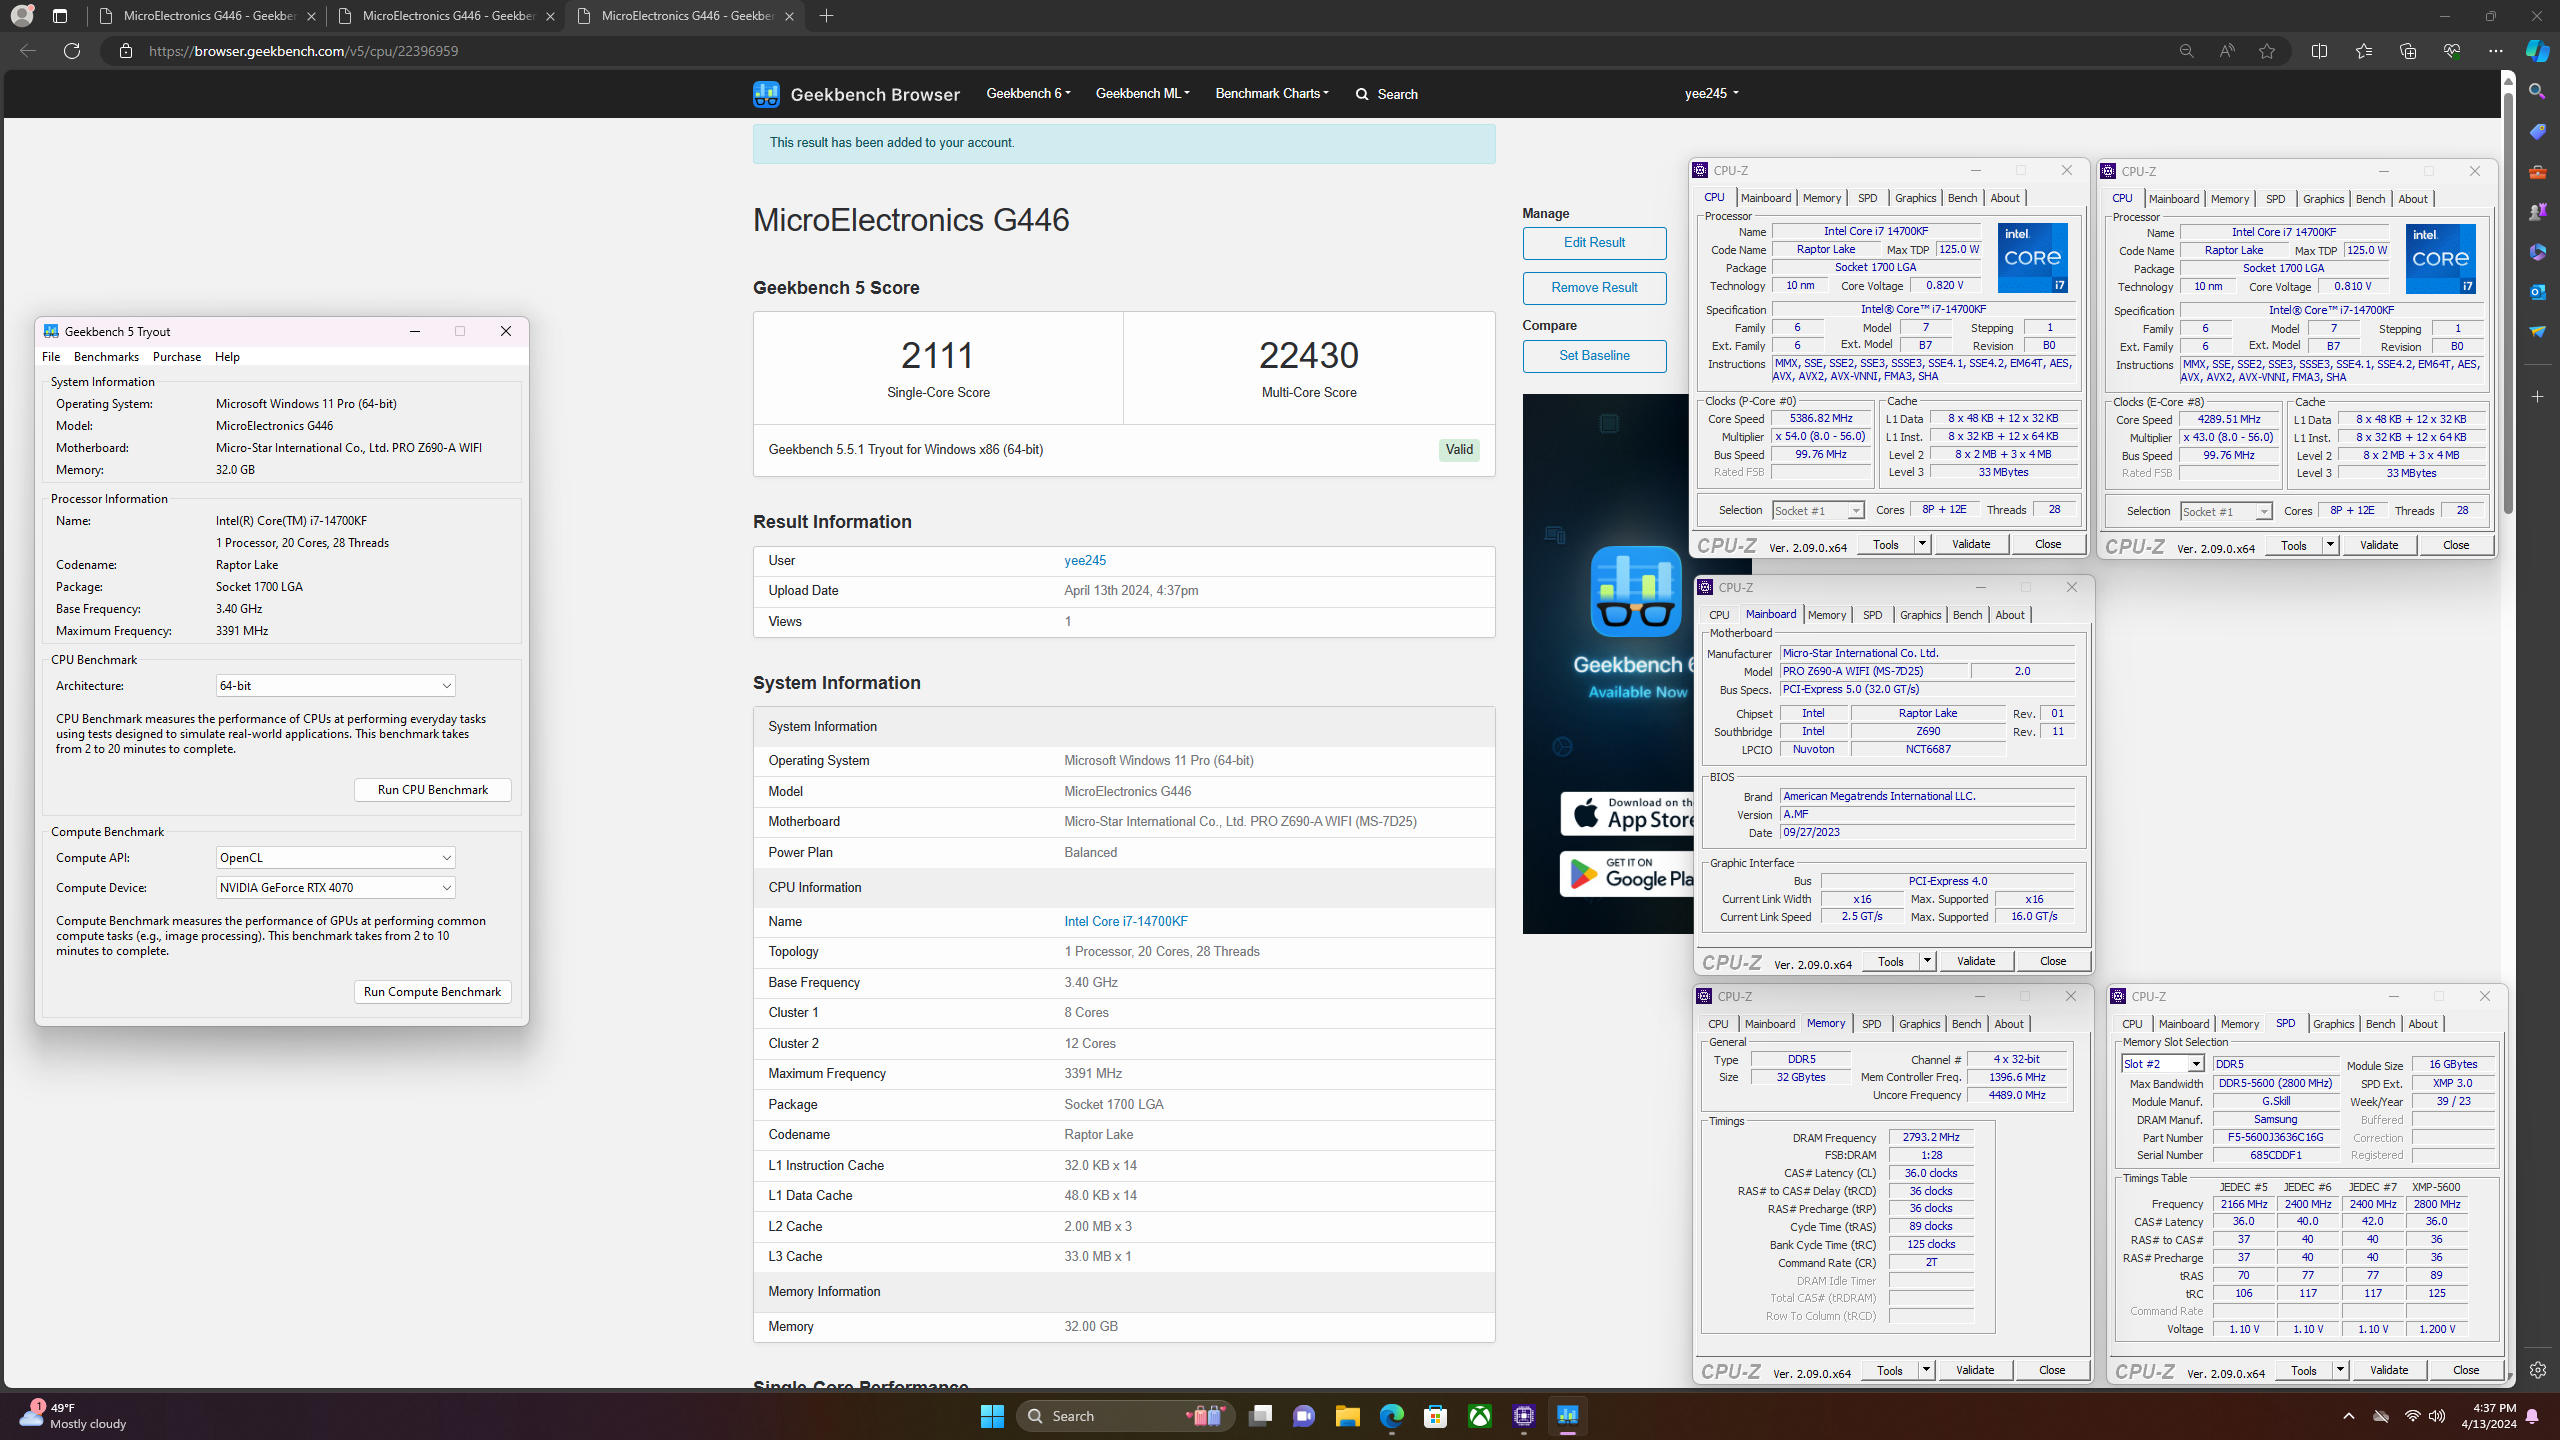
Task: Open the browser favorites star icon
Action: [x=2267, y=51]
